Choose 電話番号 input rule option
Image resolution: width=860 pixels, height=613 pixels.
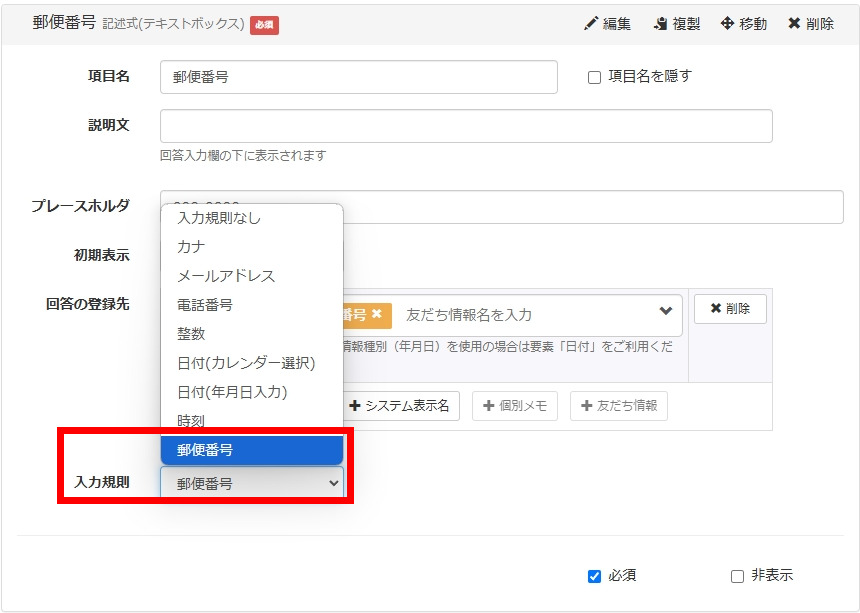205,305
